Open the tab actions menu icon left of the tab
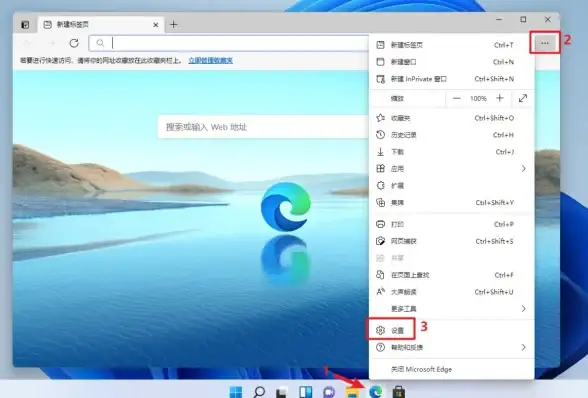The width and height of the screenshot is (588, 398). [25, 25]
